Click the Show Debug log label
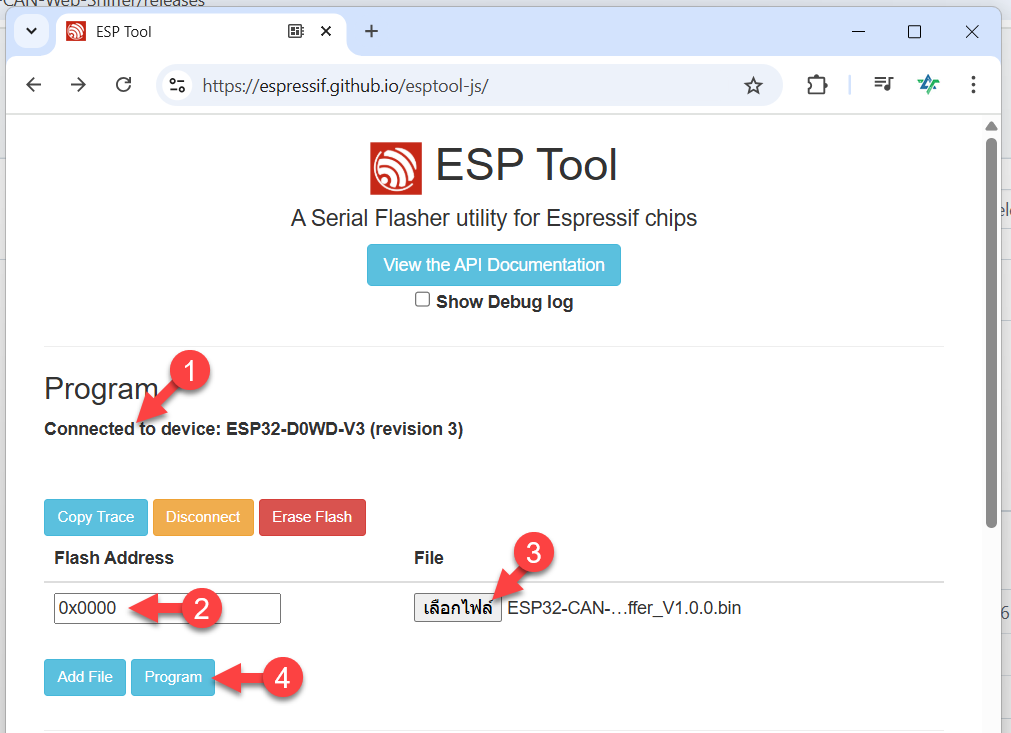 pyautogui.click(x=505, y=302)
